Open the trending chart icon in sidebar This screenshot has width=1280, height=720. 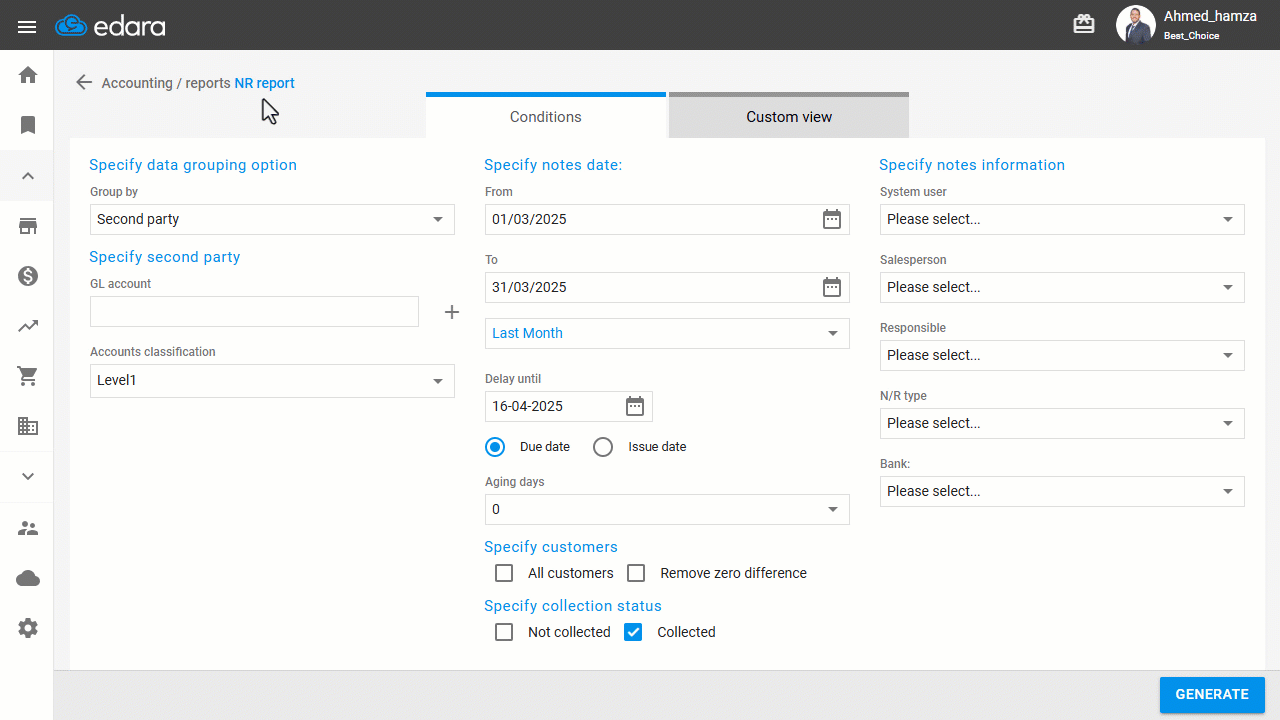[x=28, y=326]
